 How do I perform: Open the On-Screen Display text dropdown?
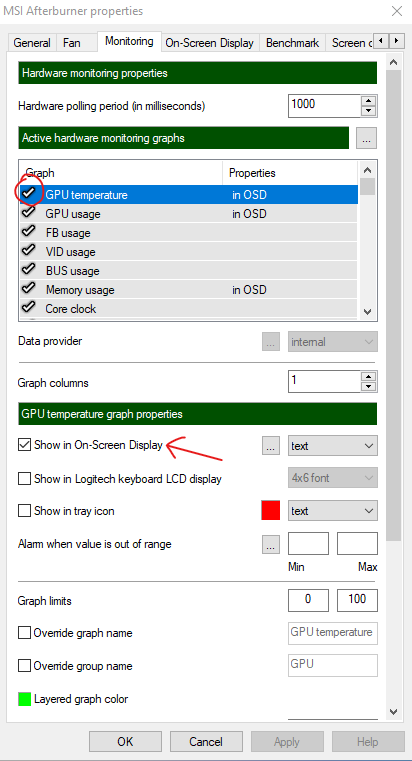pos(332,446)
